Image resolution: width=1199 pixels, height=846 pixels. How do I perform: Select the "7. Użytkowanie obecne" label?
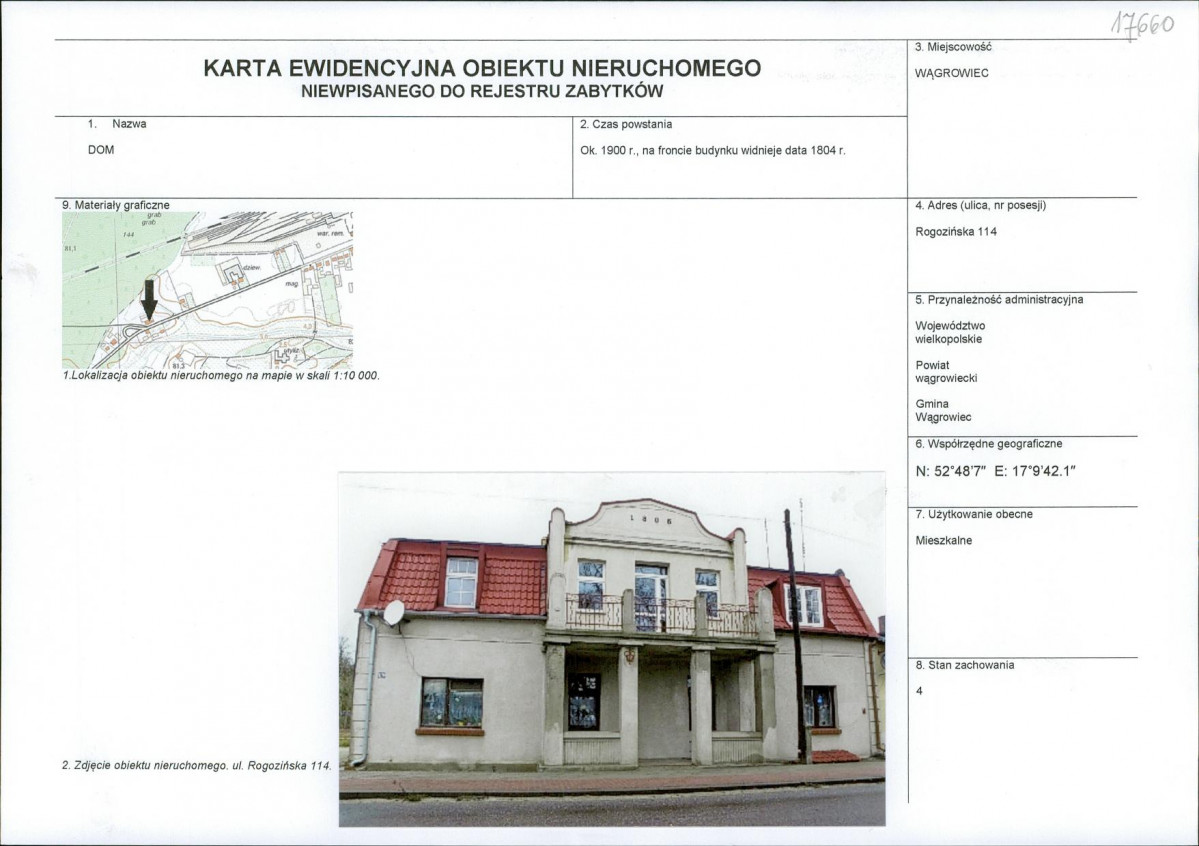pos(973,515)
